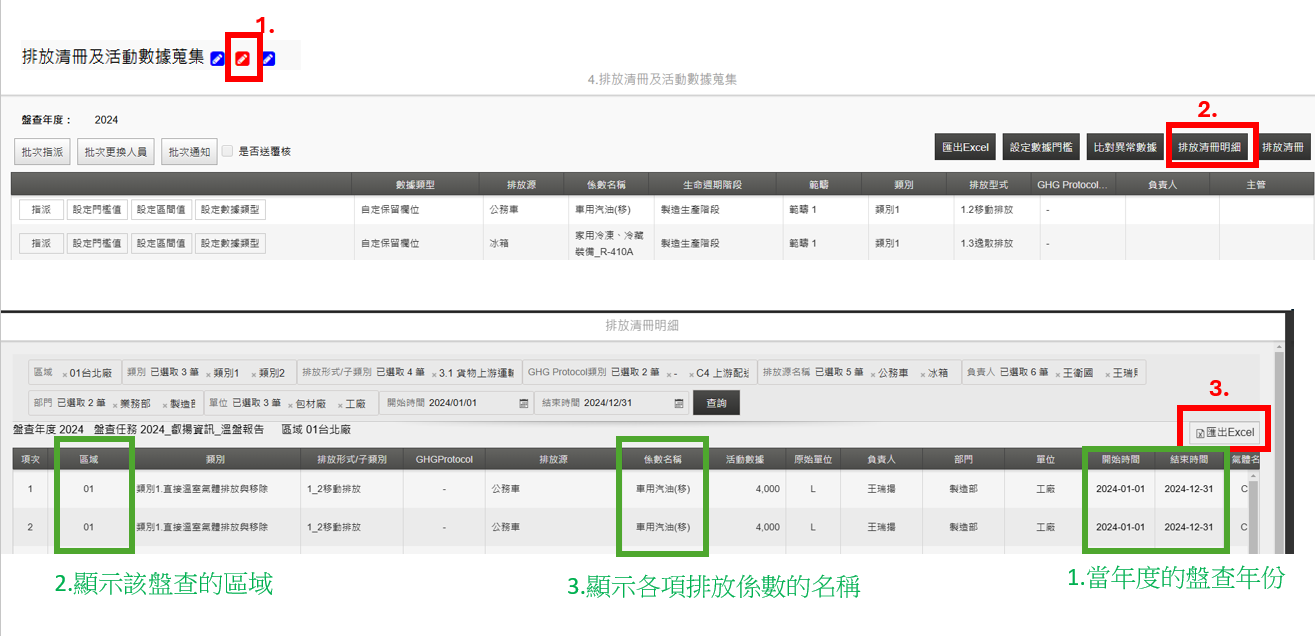Open the 排放清冊明細 button

click(1209, 147)
